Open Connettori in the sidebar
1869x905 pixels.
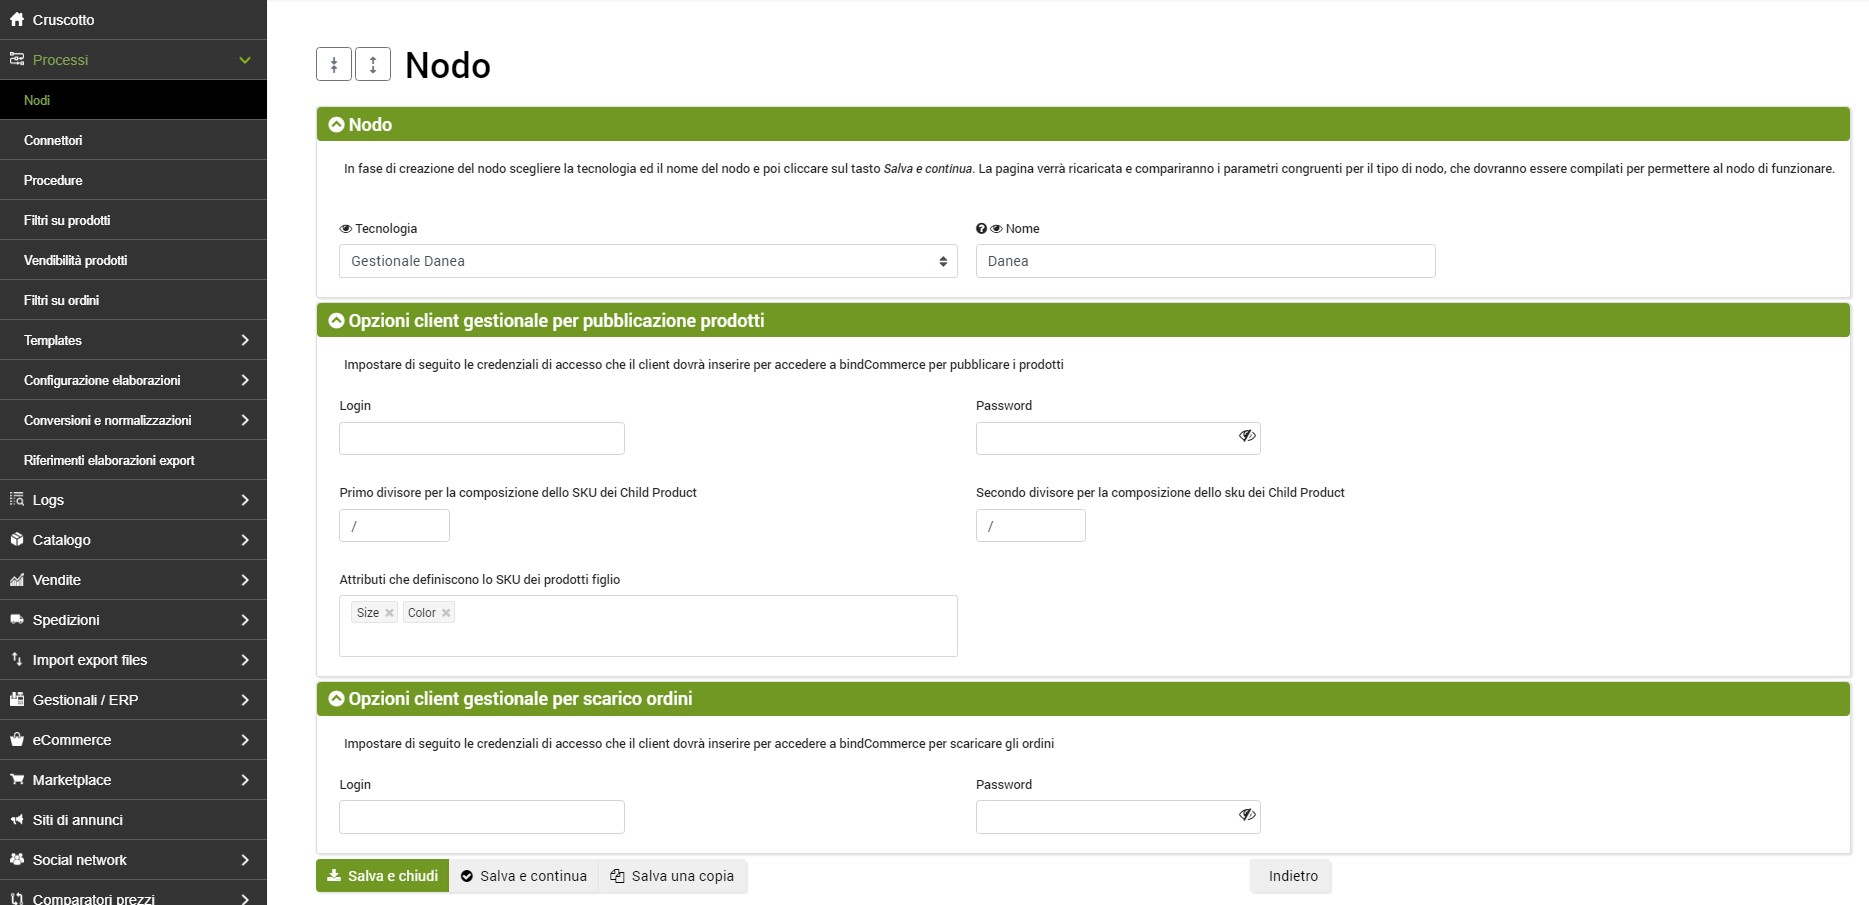[x=53, y=140]
